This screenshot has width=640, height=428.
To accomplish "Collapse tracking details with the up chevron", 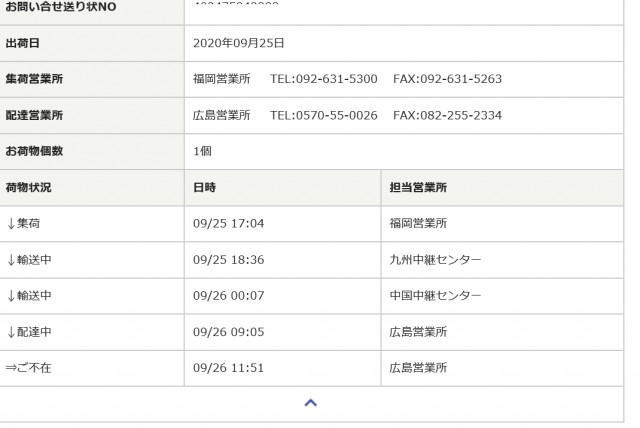I will coord(311,403).
